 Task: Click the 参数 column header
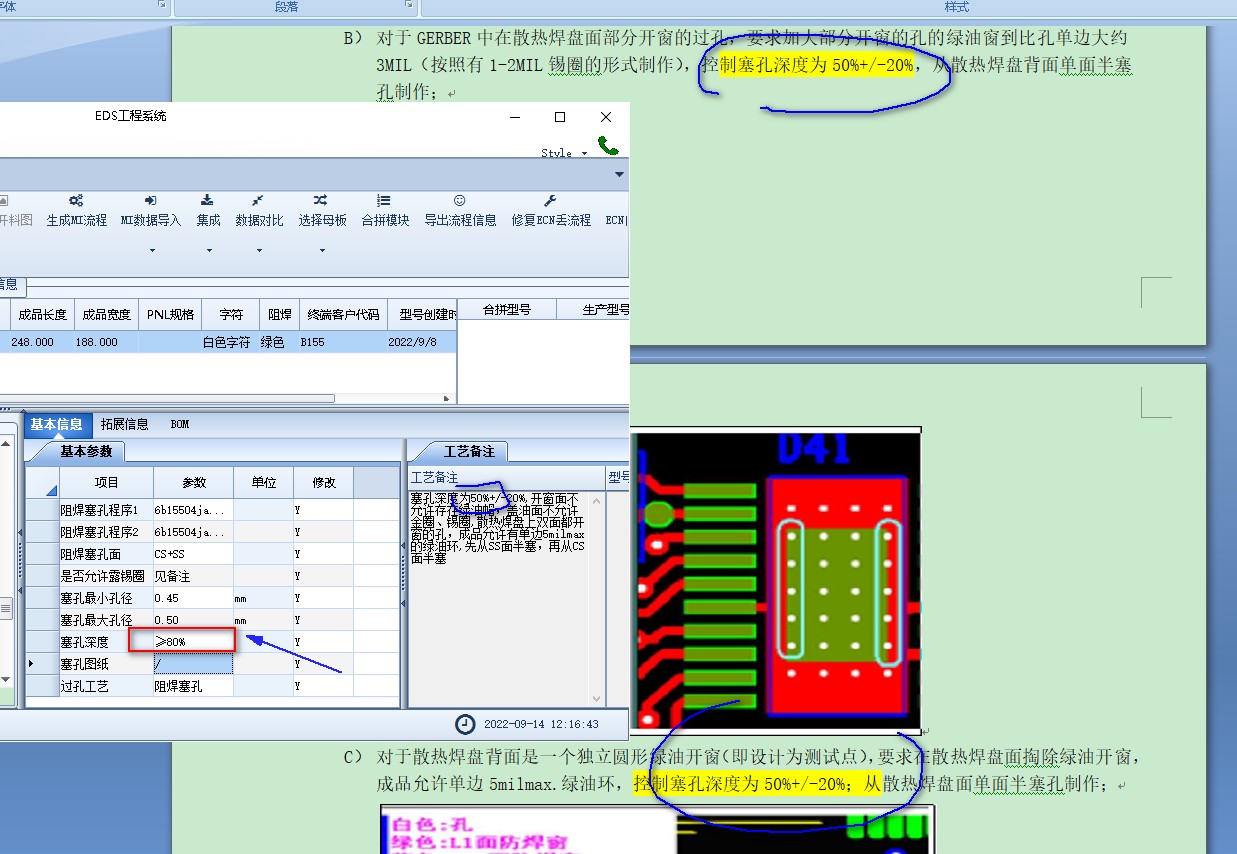[193, 482]
